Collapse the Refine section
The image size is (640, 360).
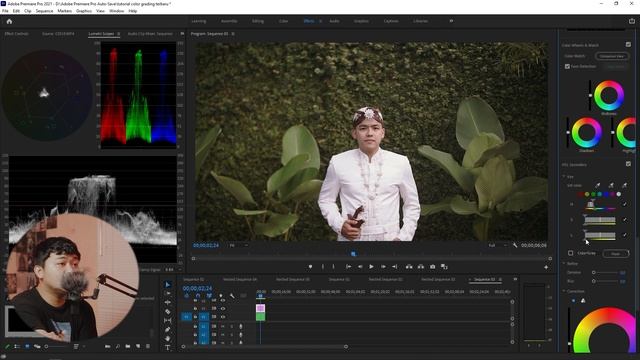[x=564, y=264]
